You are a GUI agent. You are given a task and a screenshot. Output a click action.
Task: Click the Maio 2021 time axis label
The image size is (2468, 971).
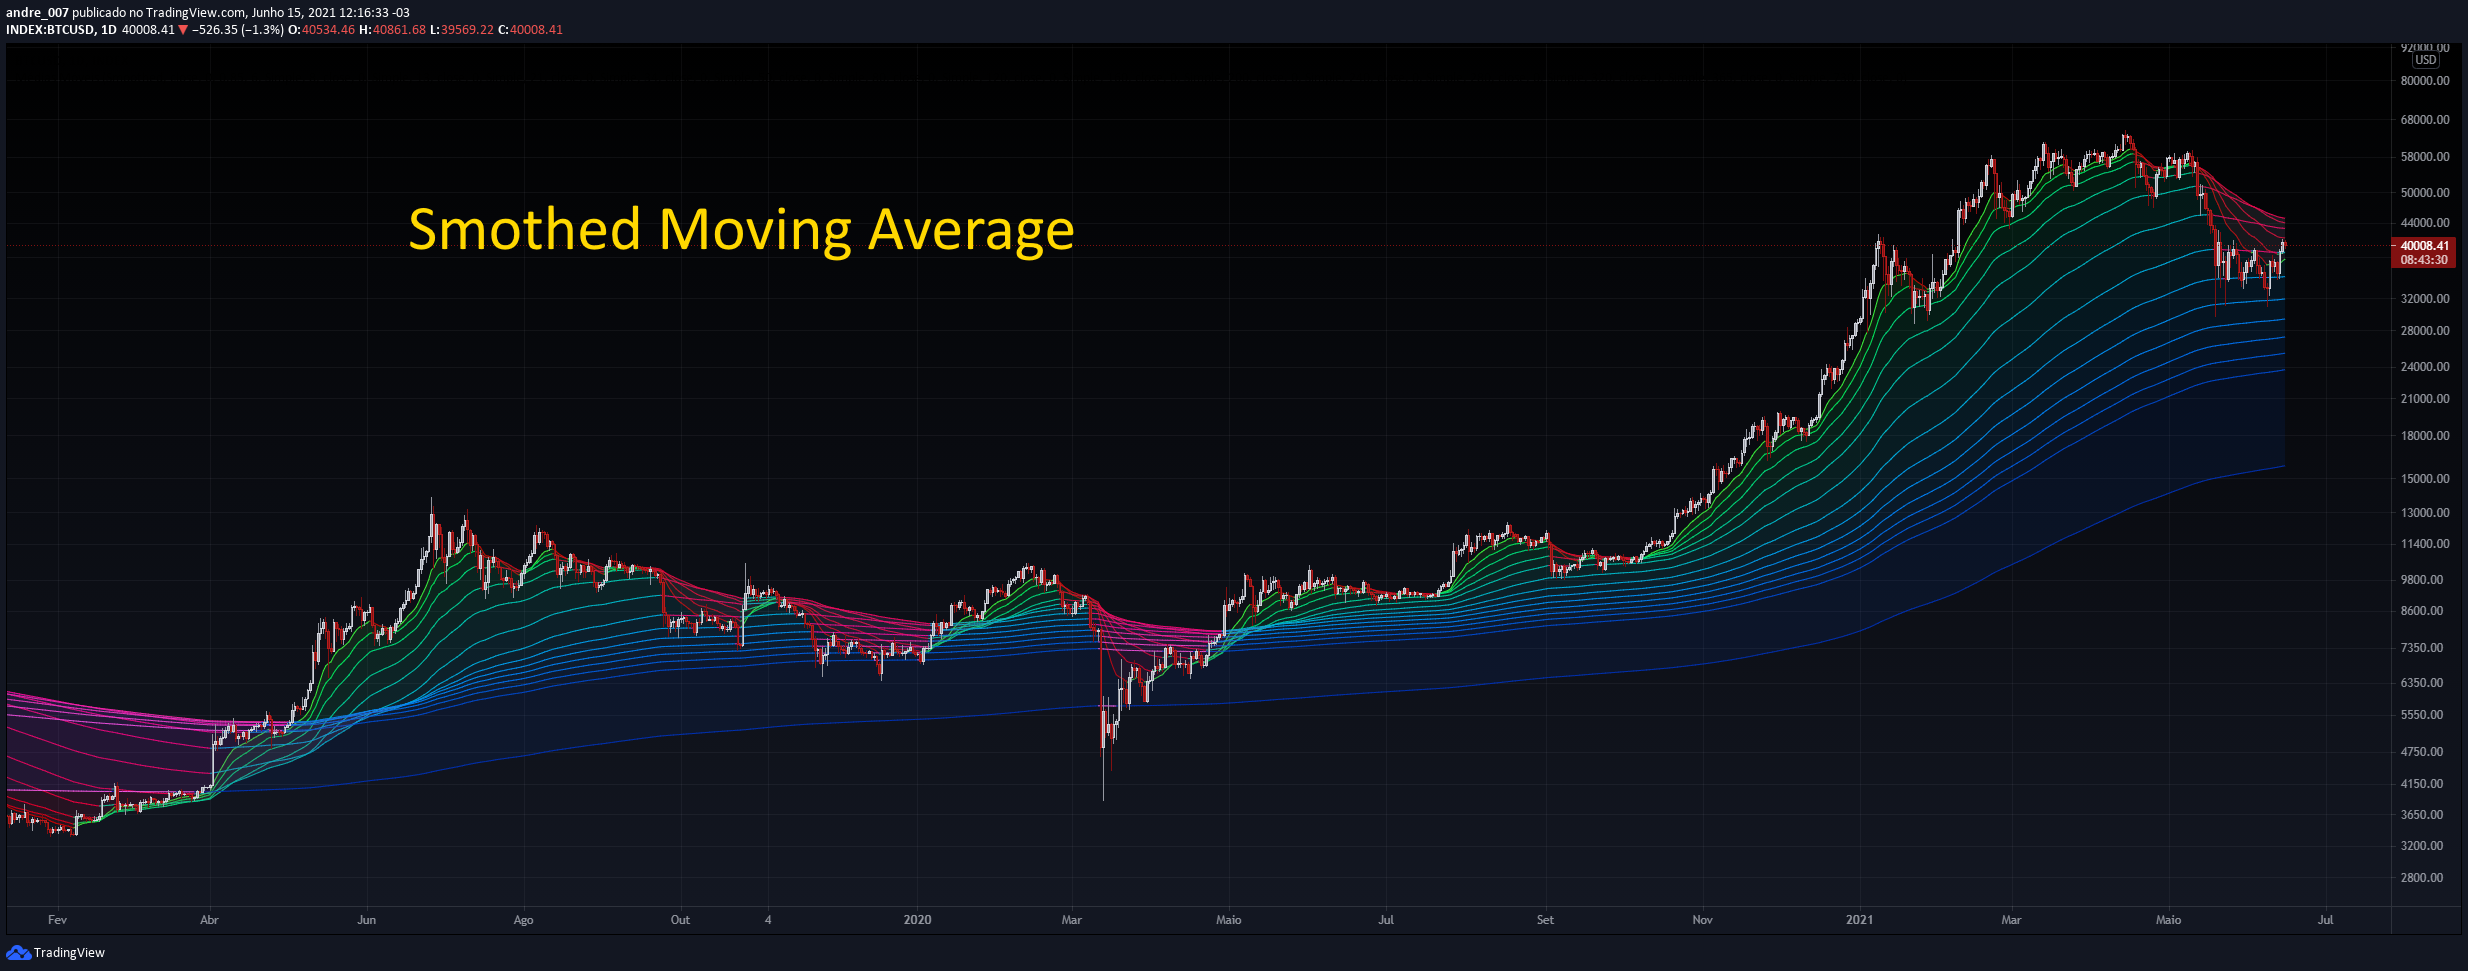point(2169,920)
